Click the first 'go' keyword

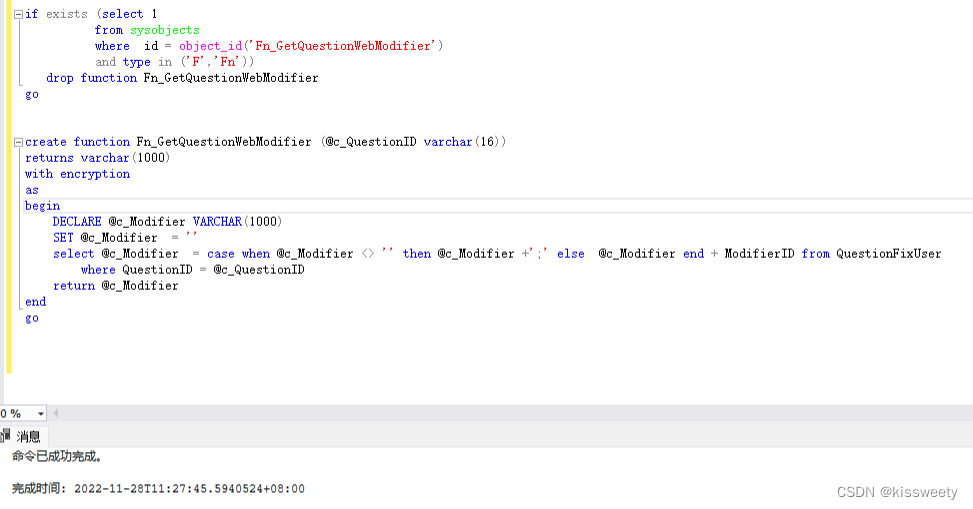32,94
